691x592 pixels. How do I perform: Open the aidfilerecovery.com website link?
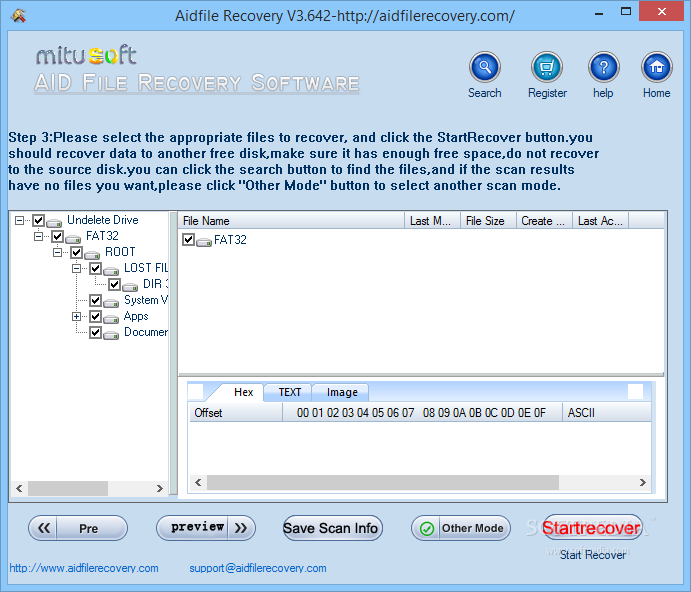(84, 568)
